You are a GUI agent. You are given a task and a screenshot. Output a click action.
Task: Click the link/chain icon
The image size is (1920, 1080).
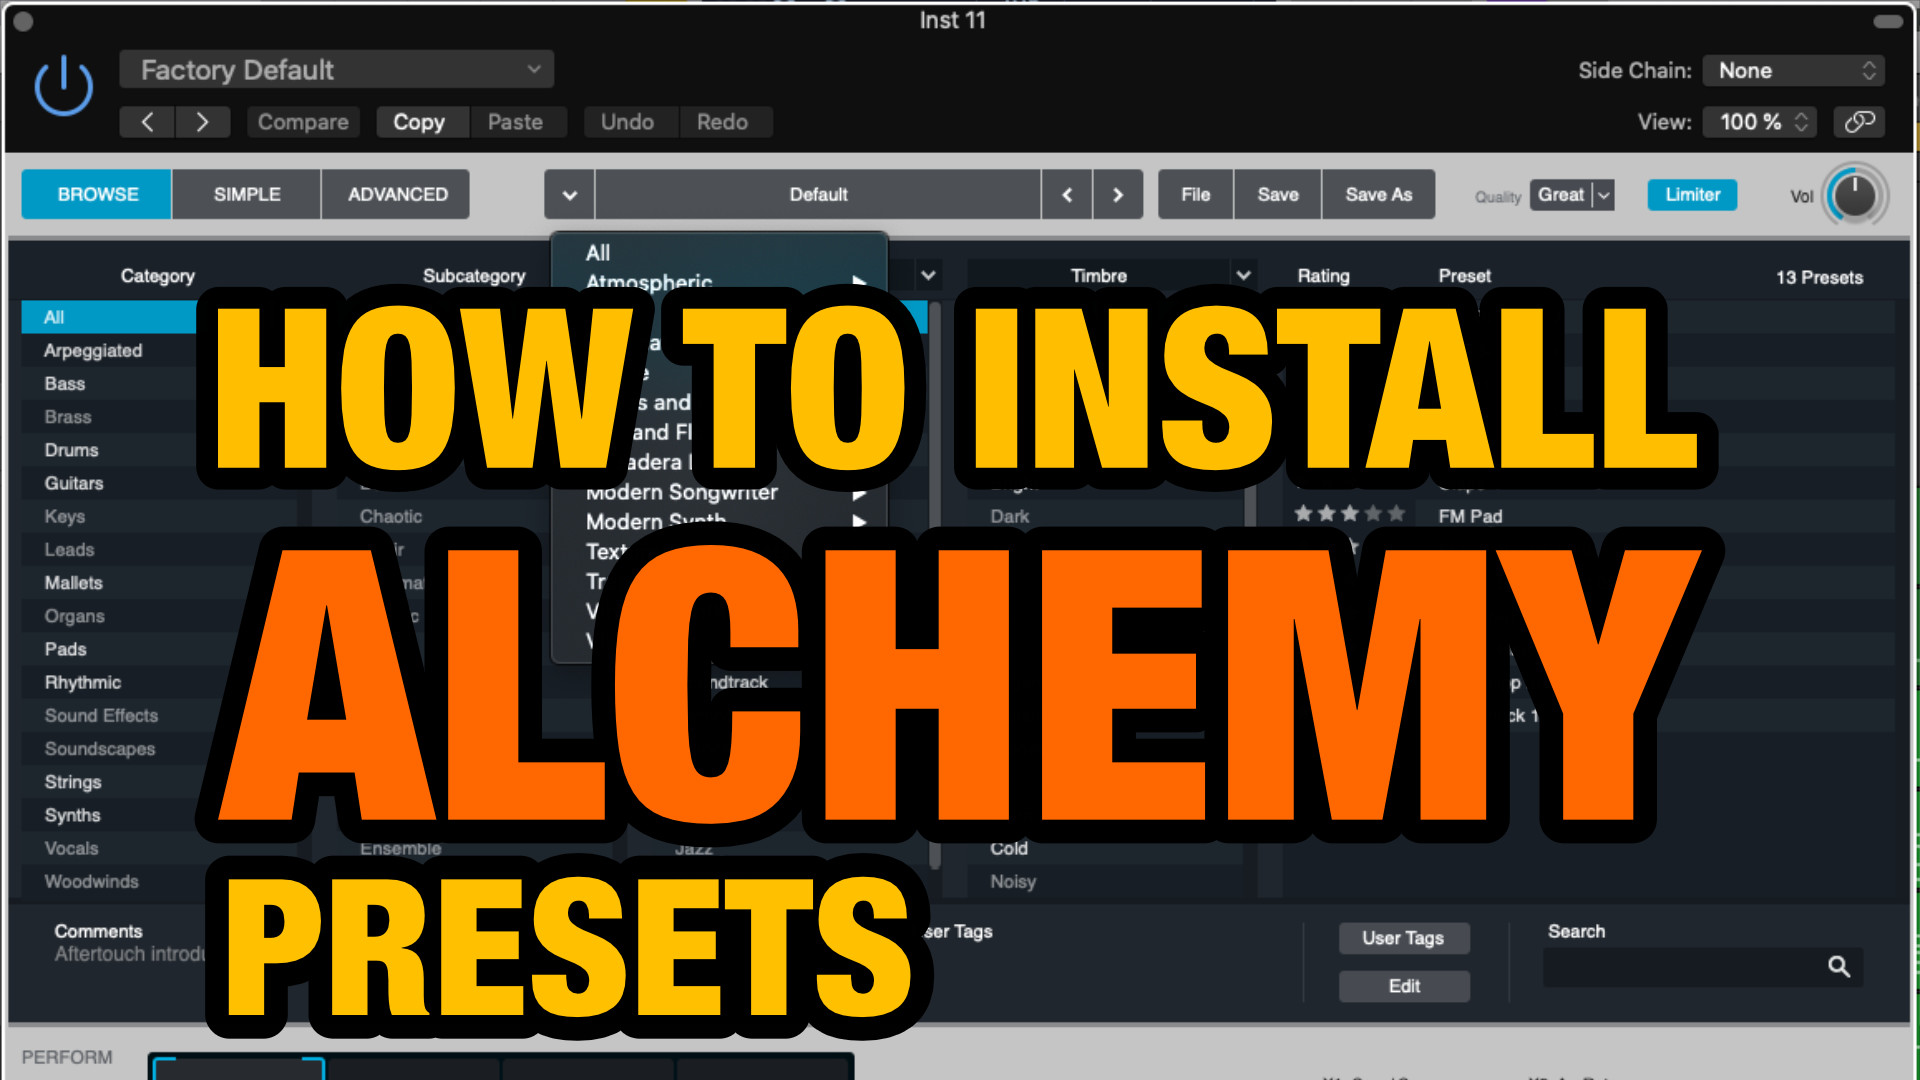coord(1859,121)
